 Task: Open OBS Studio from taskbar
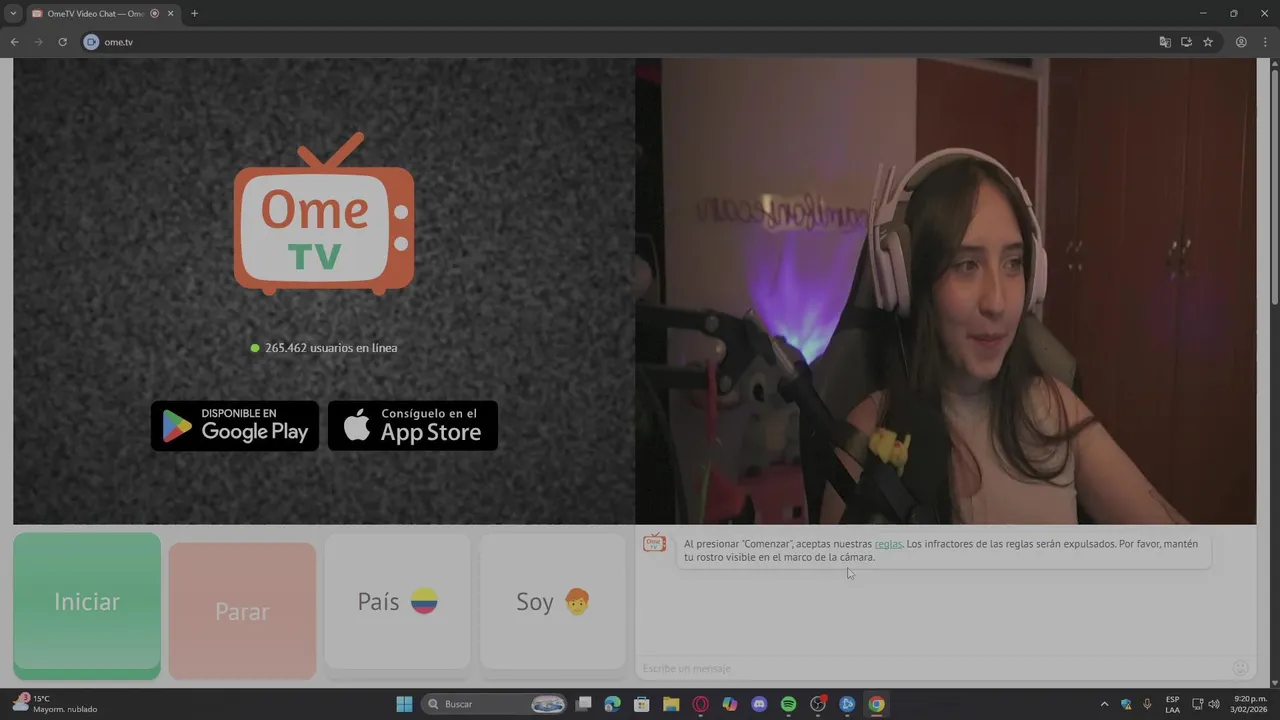[x=818, y=704]
